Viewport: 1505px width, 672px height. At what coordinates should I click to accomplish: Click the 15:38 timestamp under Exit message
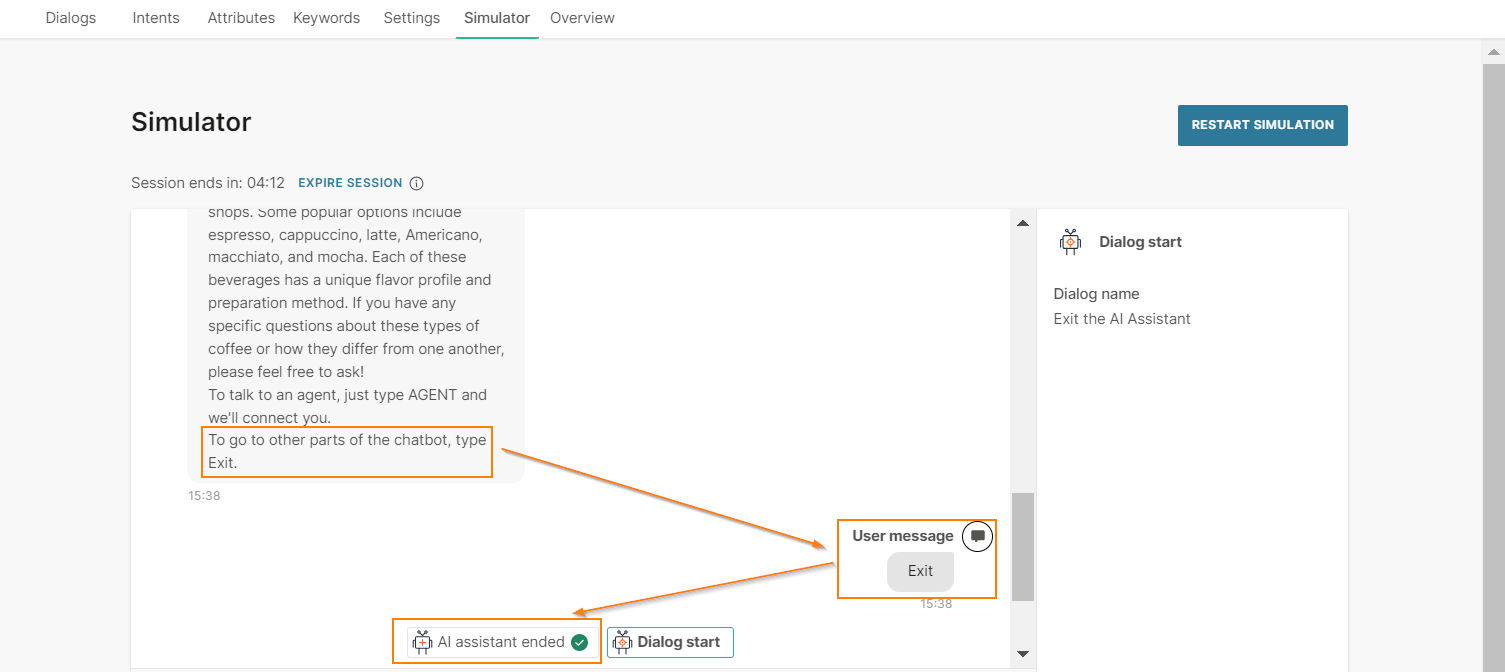click(936, 604)
